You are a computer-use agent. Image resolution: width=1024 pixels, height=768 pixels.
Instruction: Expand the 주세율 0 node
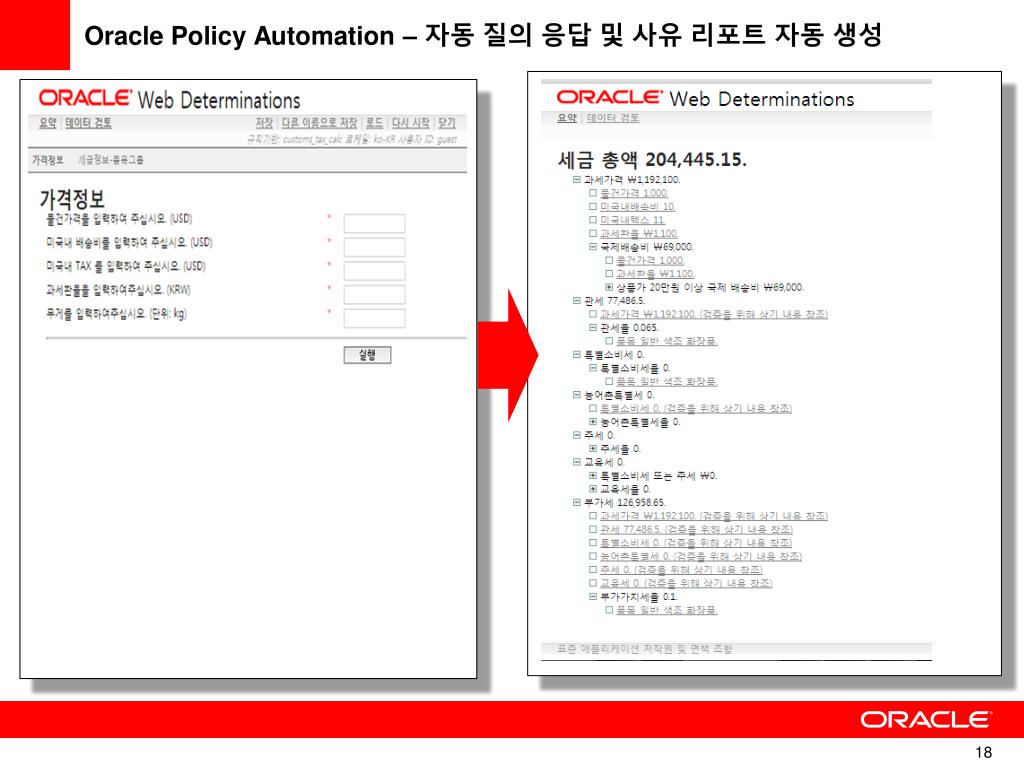point(593,449)
